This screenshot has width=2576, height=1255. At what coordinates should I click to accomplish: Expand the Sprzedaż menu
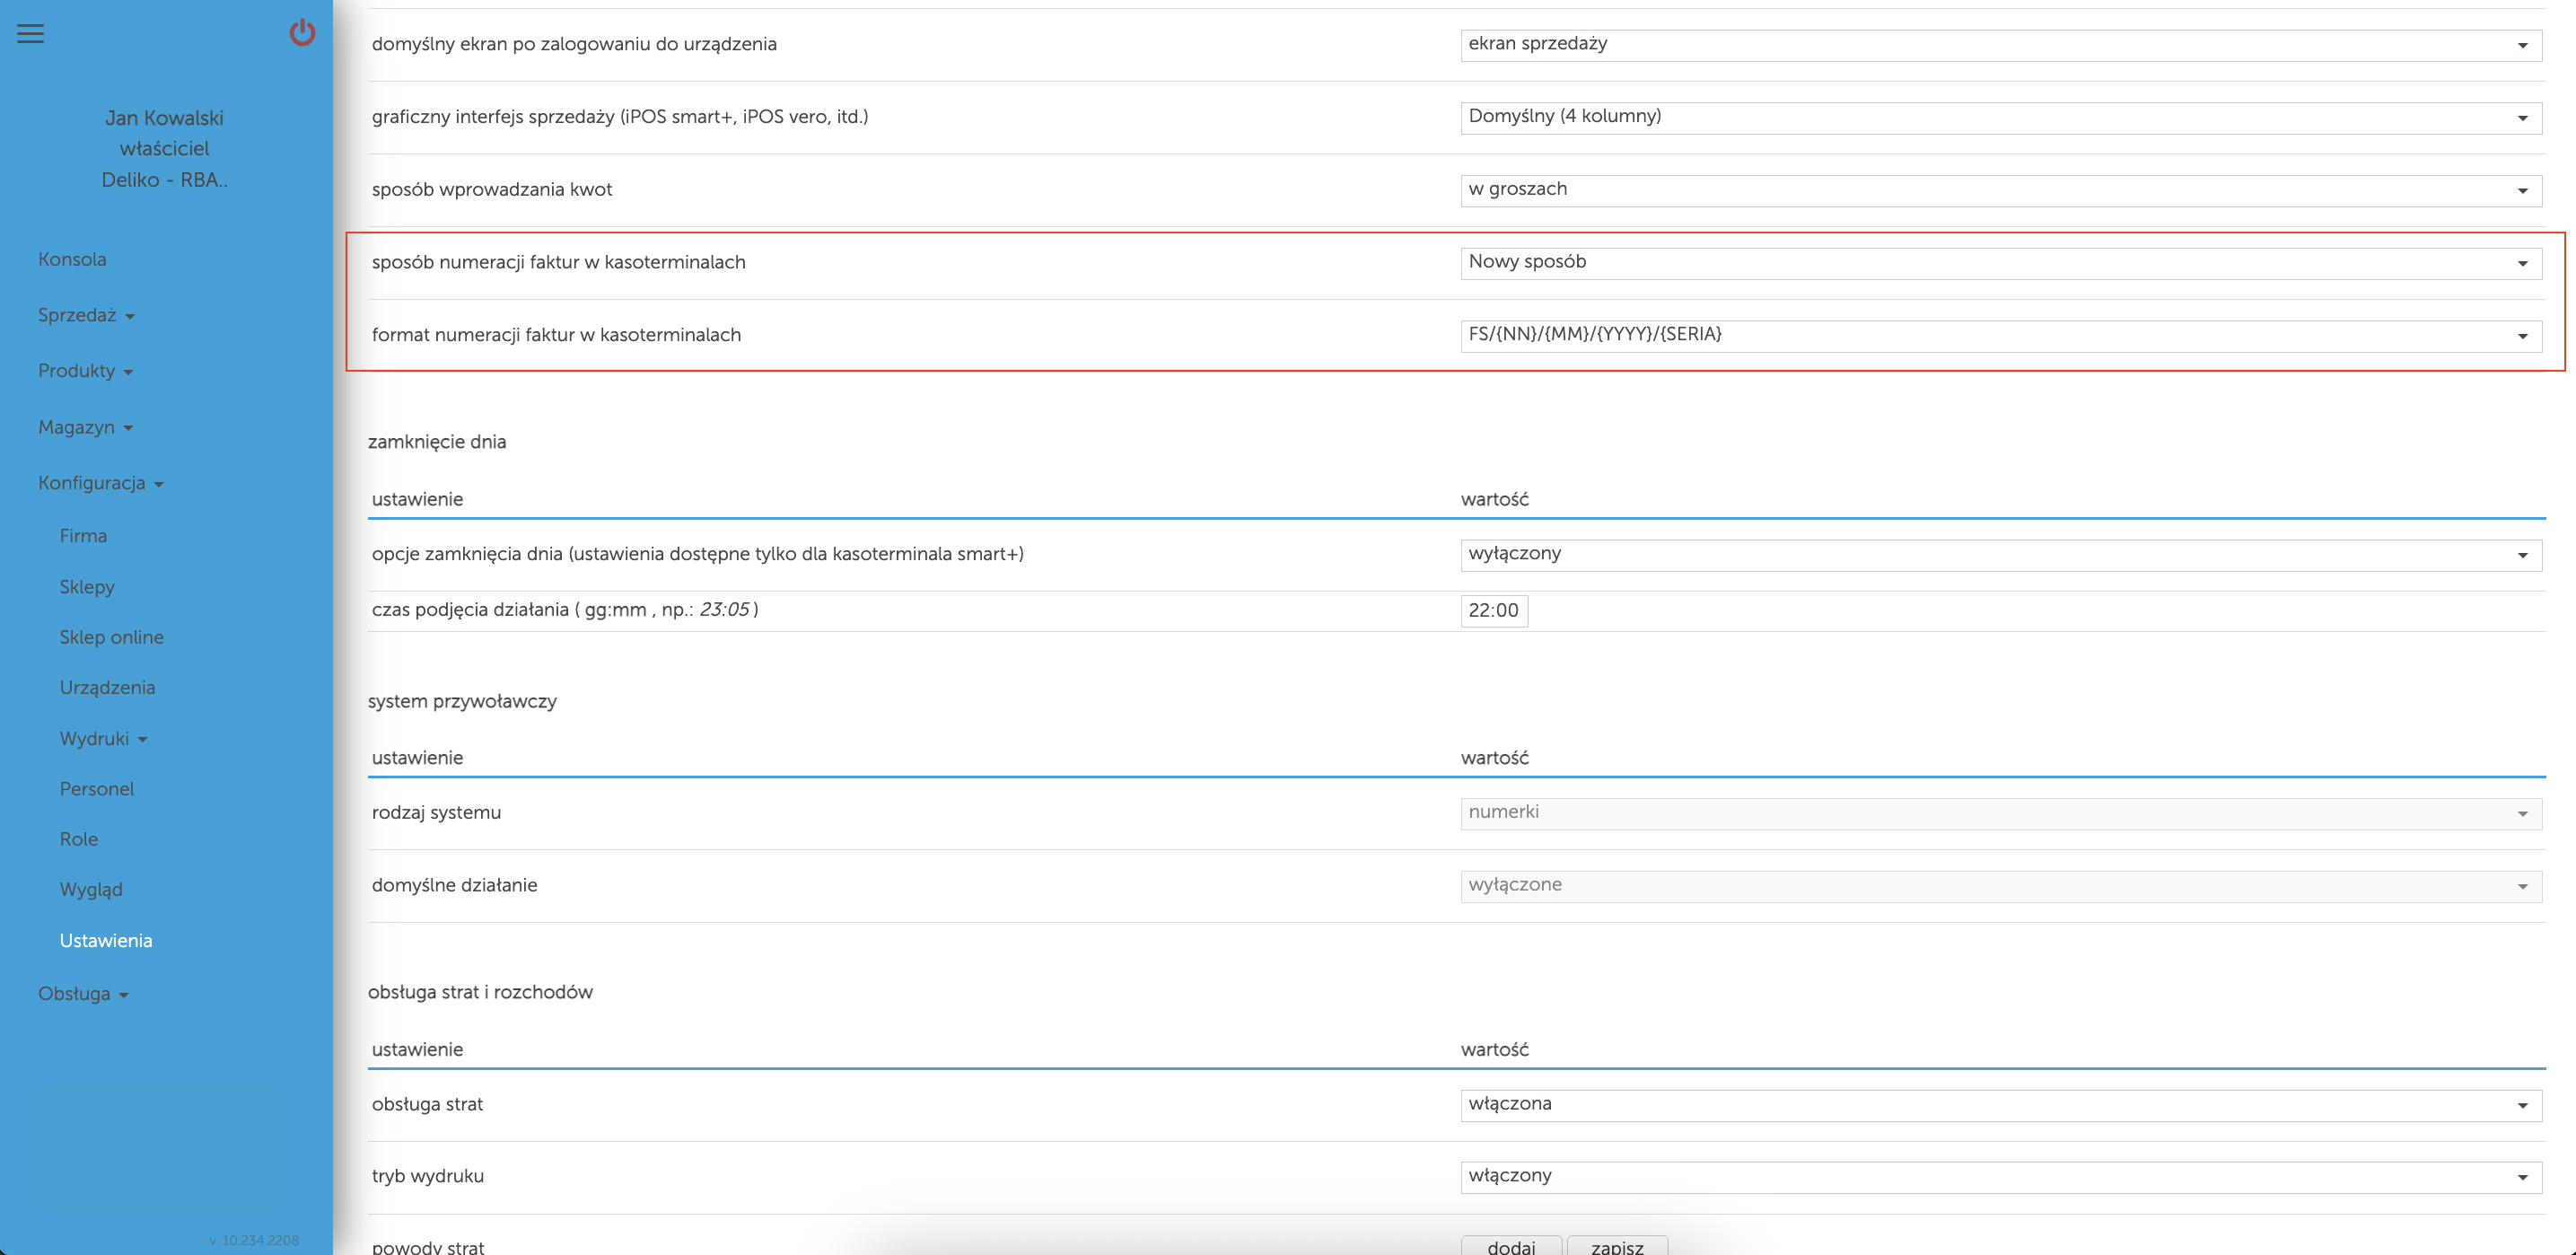(86, 315)
